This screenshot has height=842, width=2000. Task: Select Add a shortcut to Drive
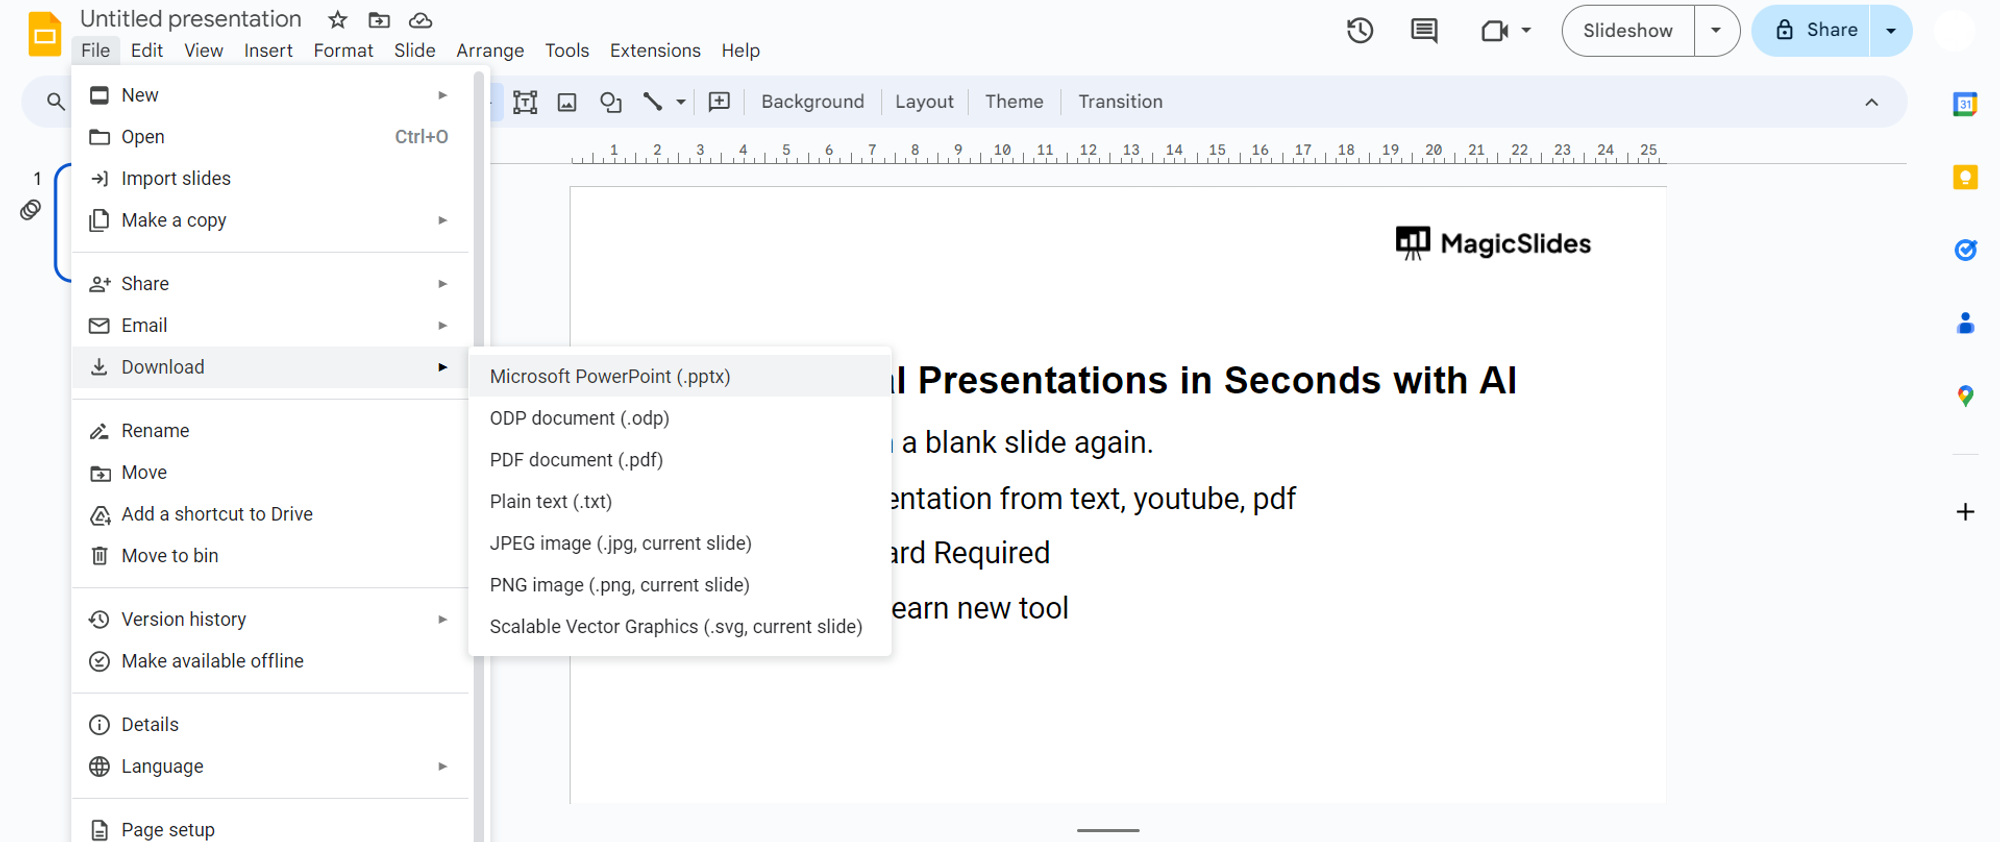(x=270, y=514)
